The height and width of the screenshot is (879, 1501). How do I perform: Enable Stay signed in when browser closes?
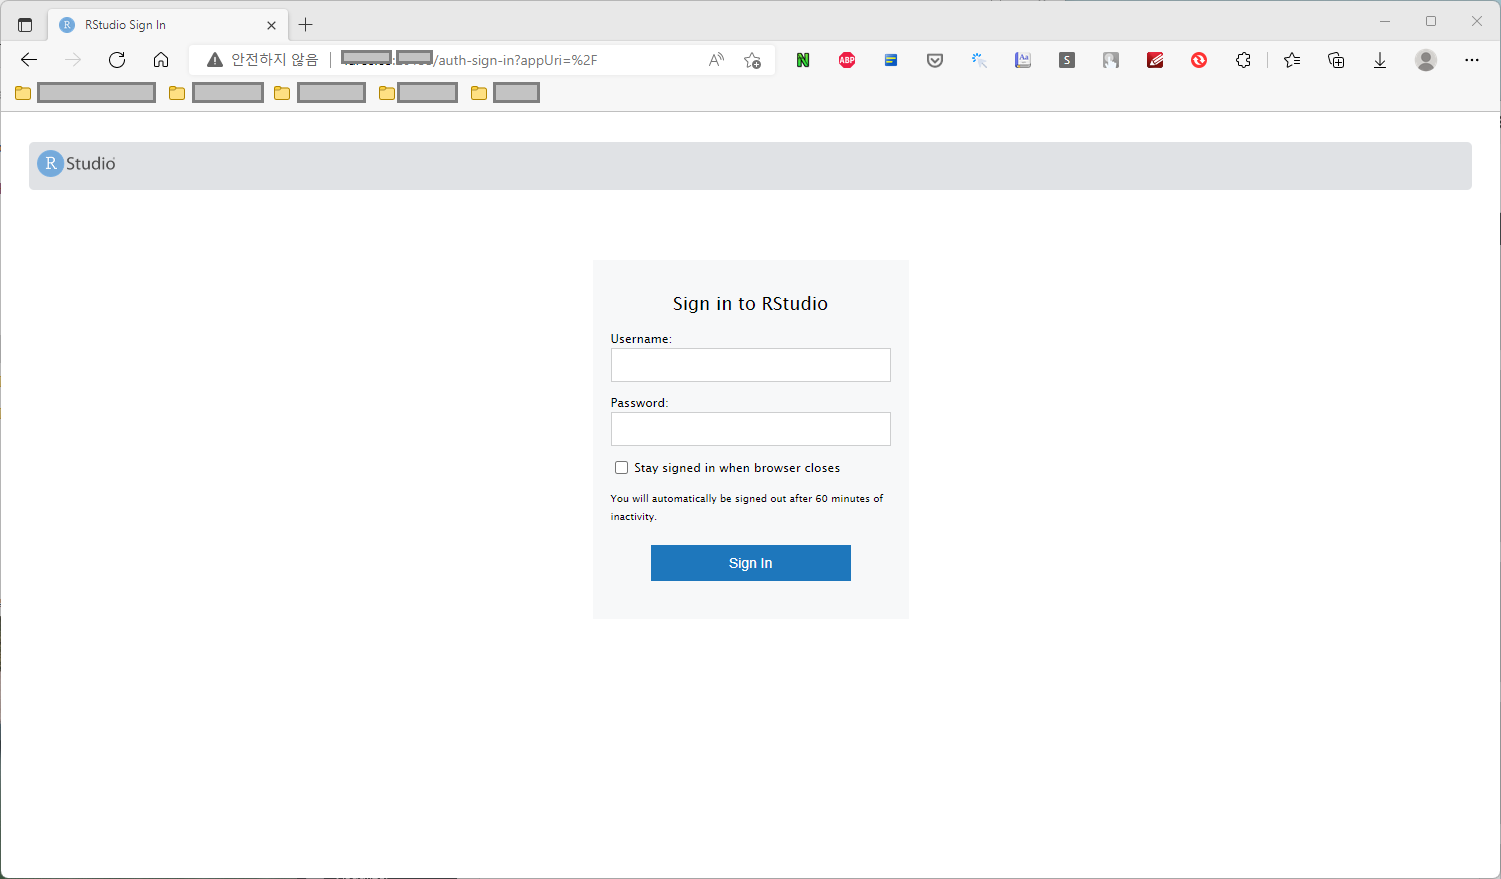621,468
